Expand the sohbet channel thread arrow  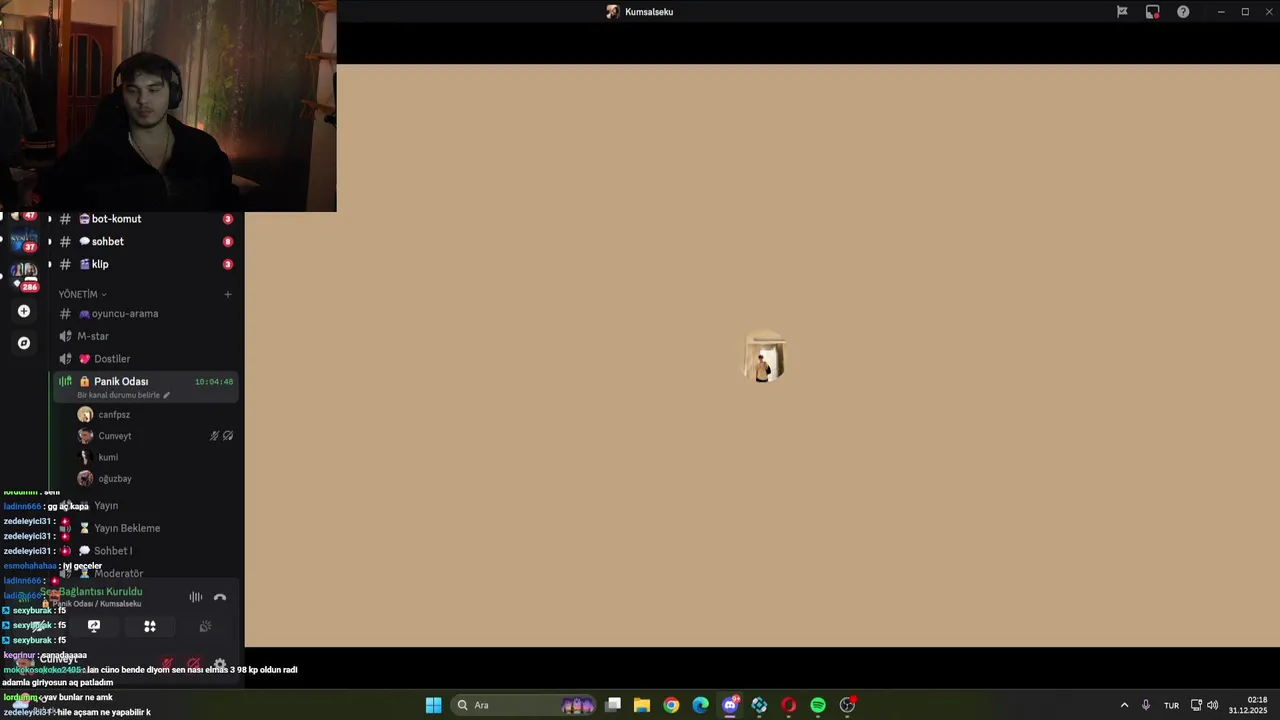(49, 242)
